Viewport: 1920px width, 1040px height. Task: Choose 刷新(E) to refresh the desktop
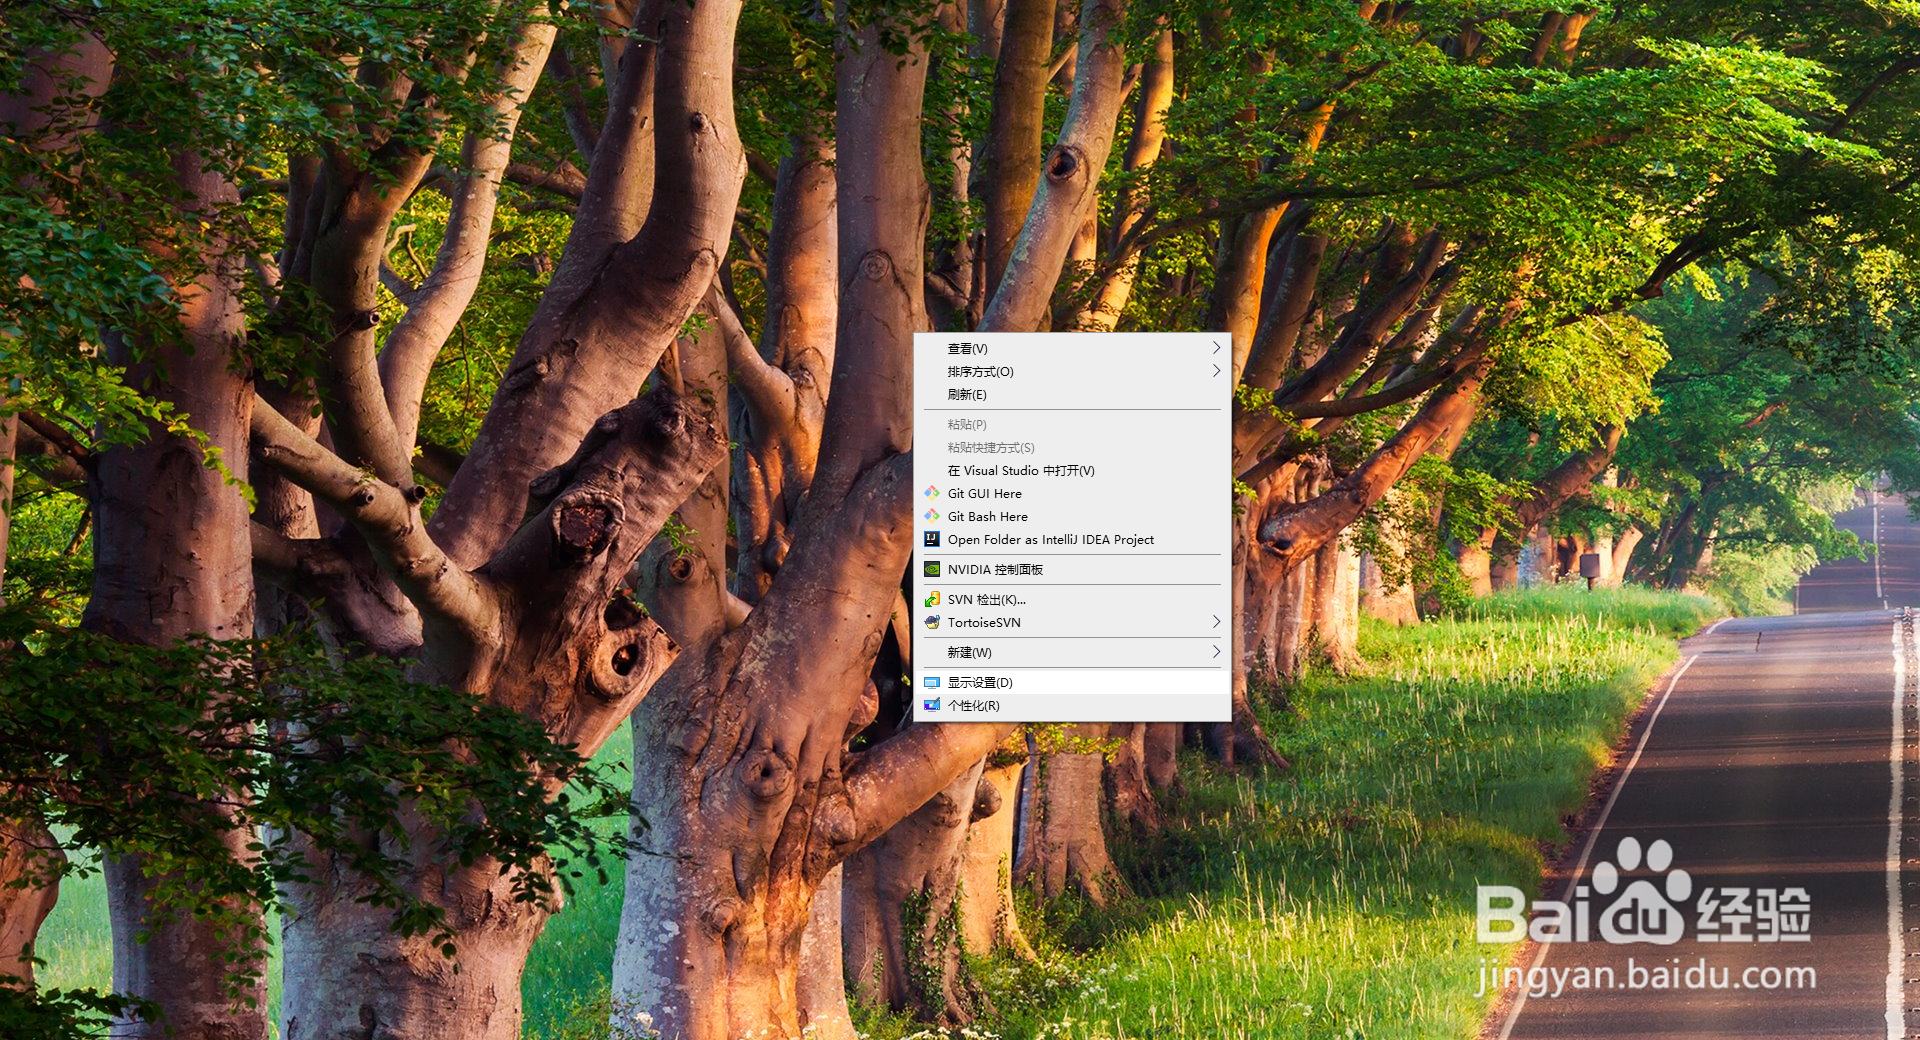click(x=1072, y=394)
